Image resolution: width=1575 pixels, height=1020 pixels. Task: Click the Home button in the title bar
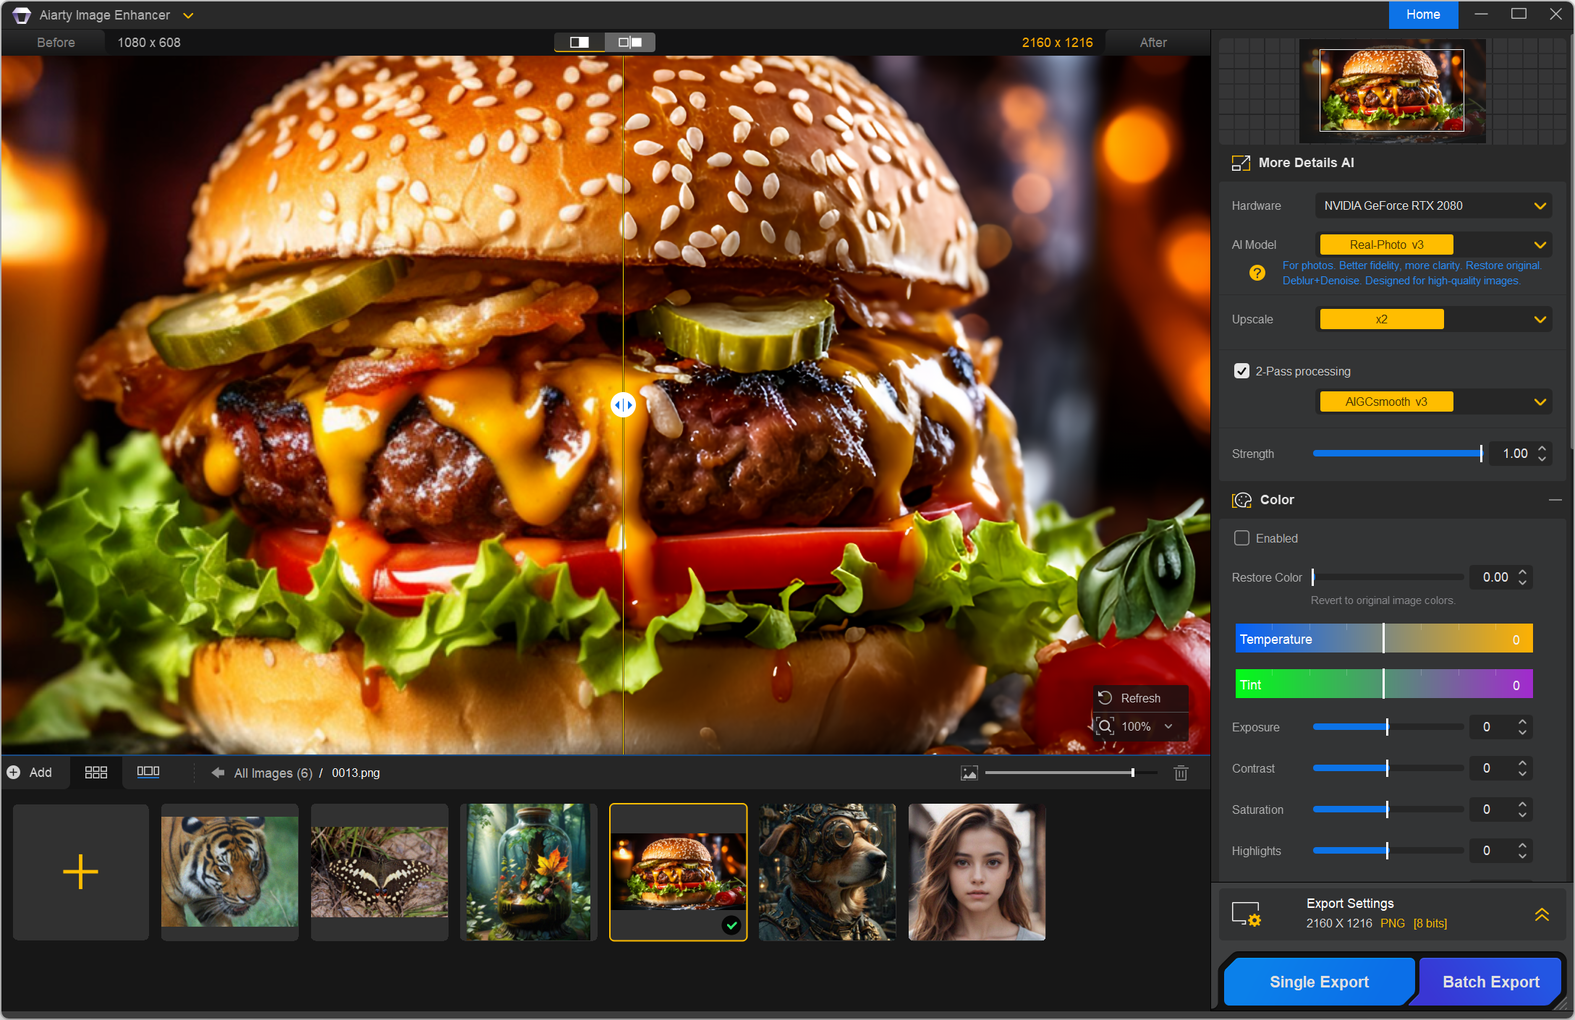pos(1423,14)
